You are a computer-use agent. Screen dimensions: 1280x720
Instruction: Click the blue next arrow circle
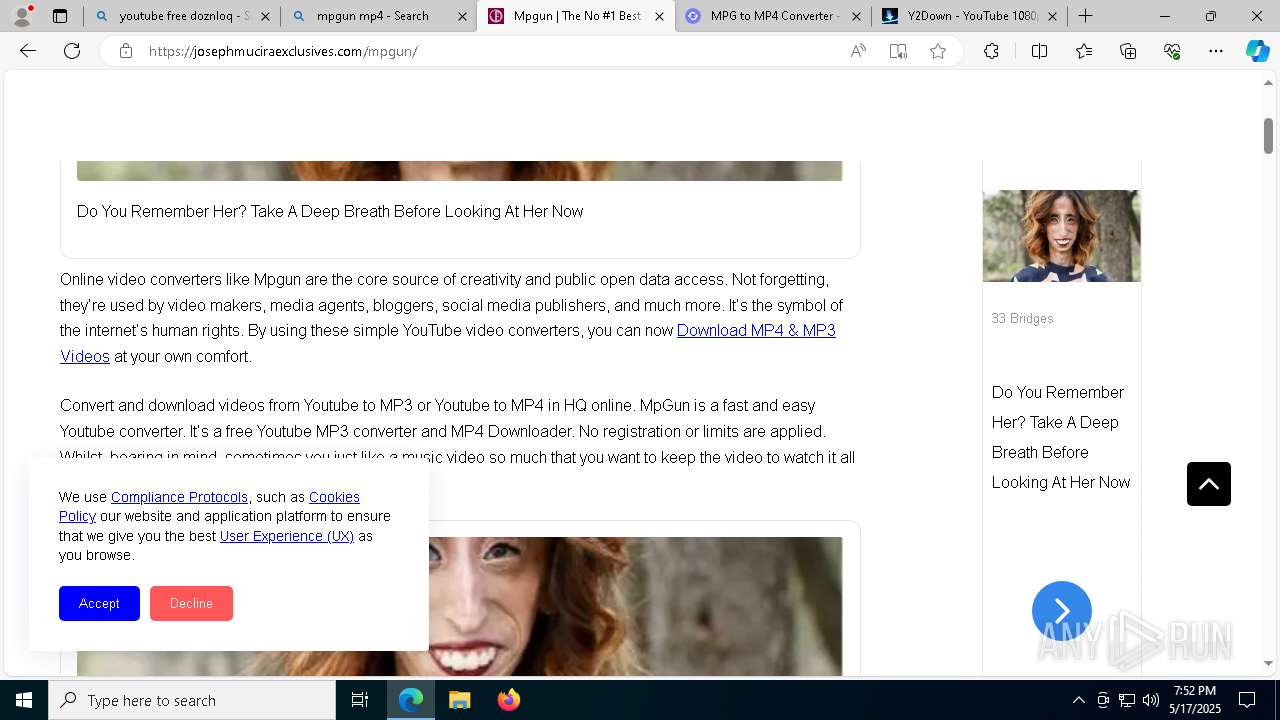(x=1062, y=611)
